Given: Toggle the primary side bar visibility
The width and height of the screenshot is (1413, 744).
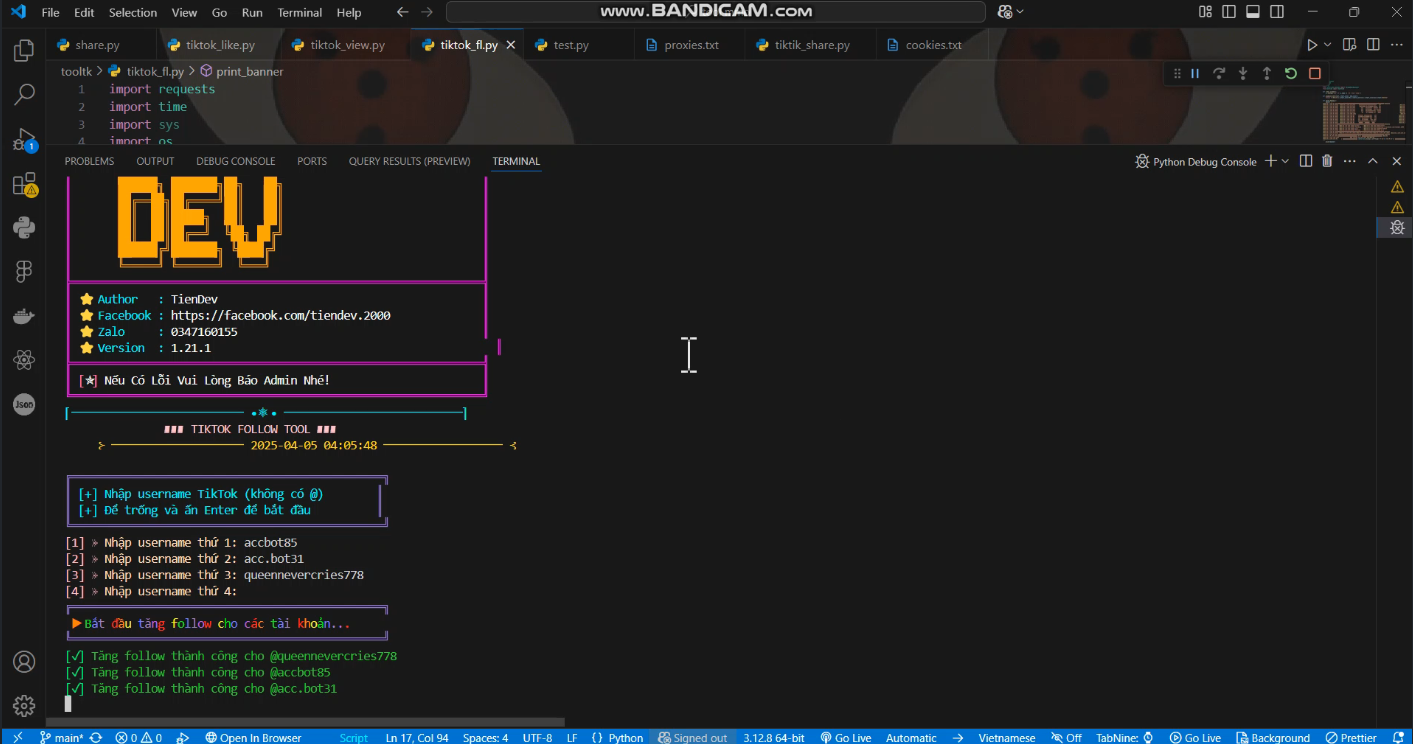Looking at the screenshot, I should (x=1229, y=12).
